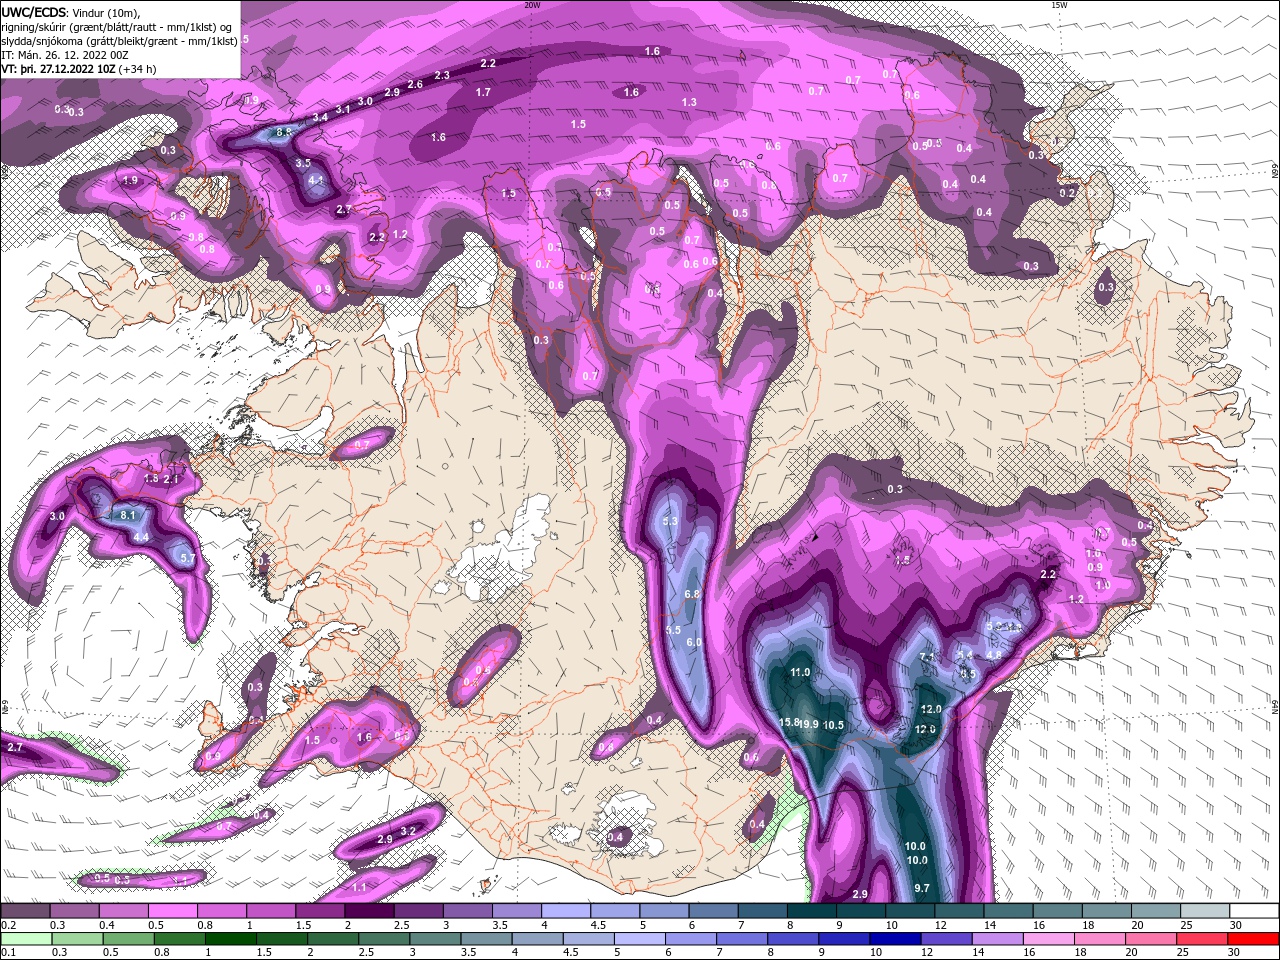Image resolution: width=1280 pixels, height=960 pixels.
Task: Click the 3.1 precipitation value
Action: pos(342,109)
